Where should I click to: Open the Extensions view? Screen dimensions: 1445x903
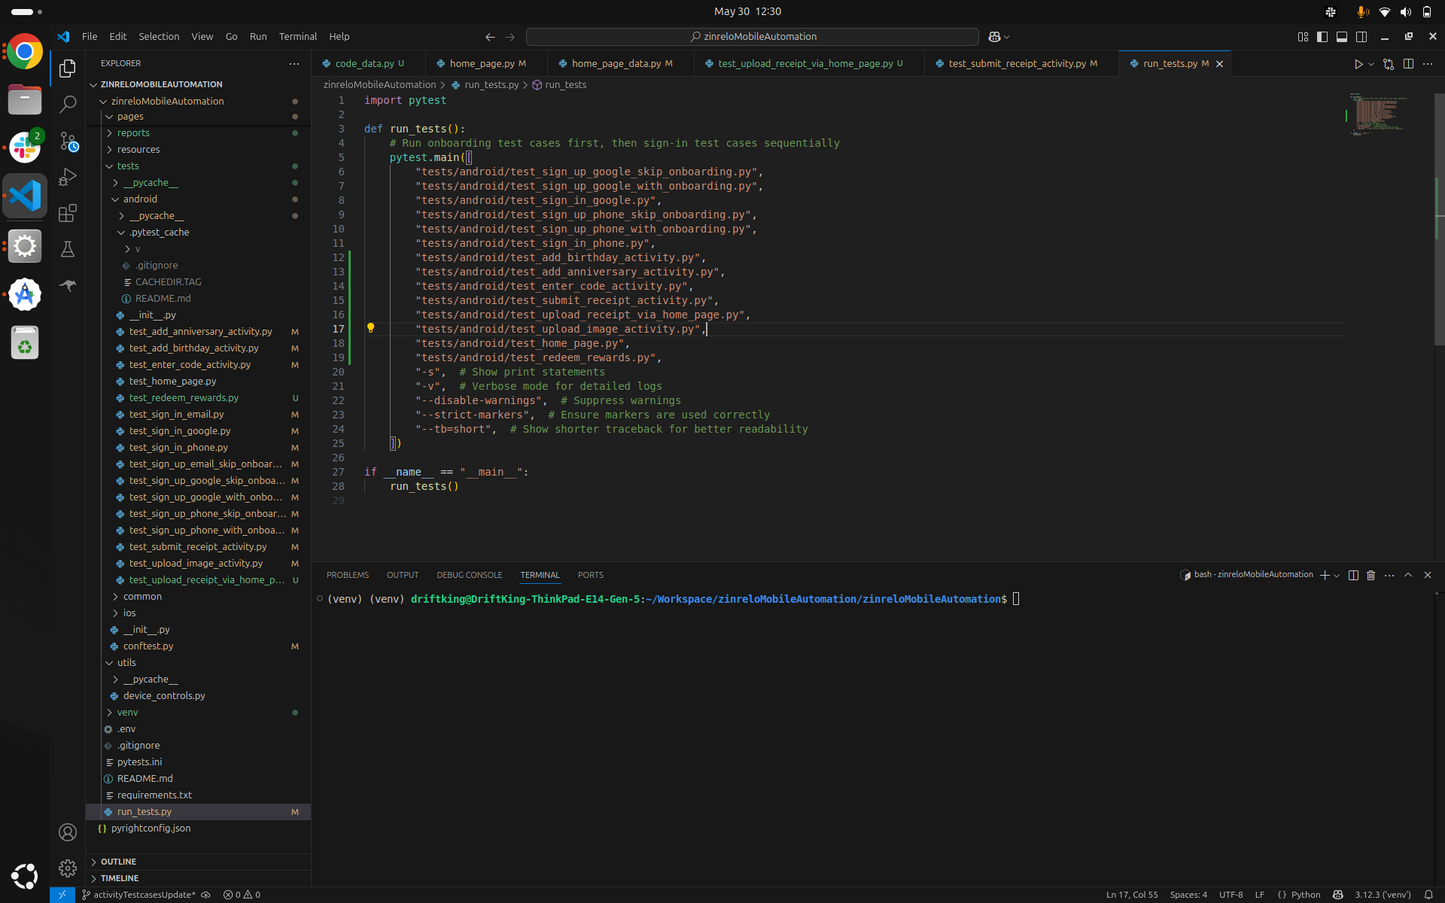68,213
